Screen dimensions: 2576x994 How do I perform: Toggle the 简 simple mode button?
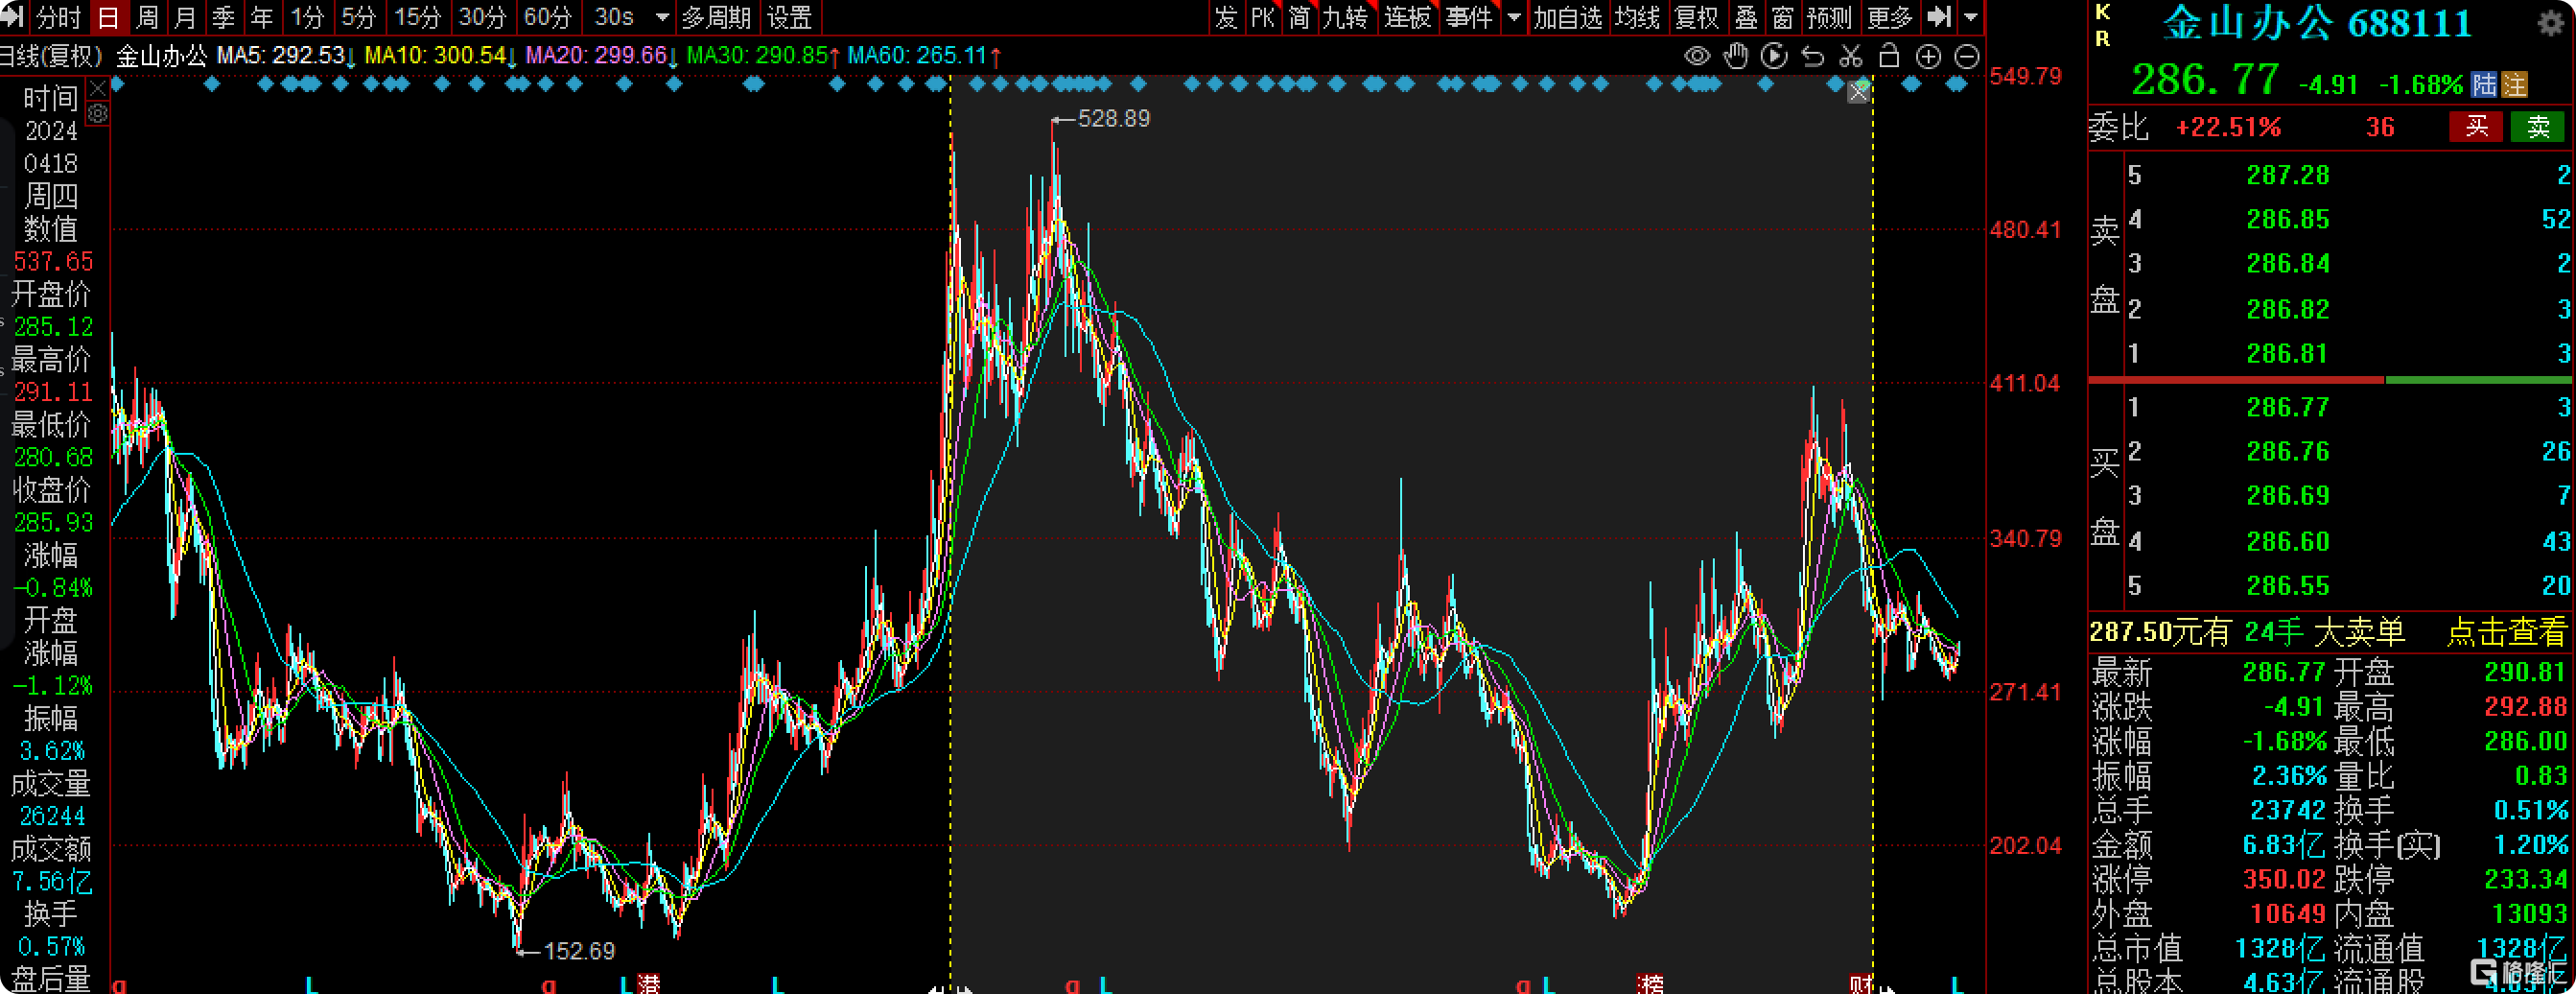[x=1299, y=17]
